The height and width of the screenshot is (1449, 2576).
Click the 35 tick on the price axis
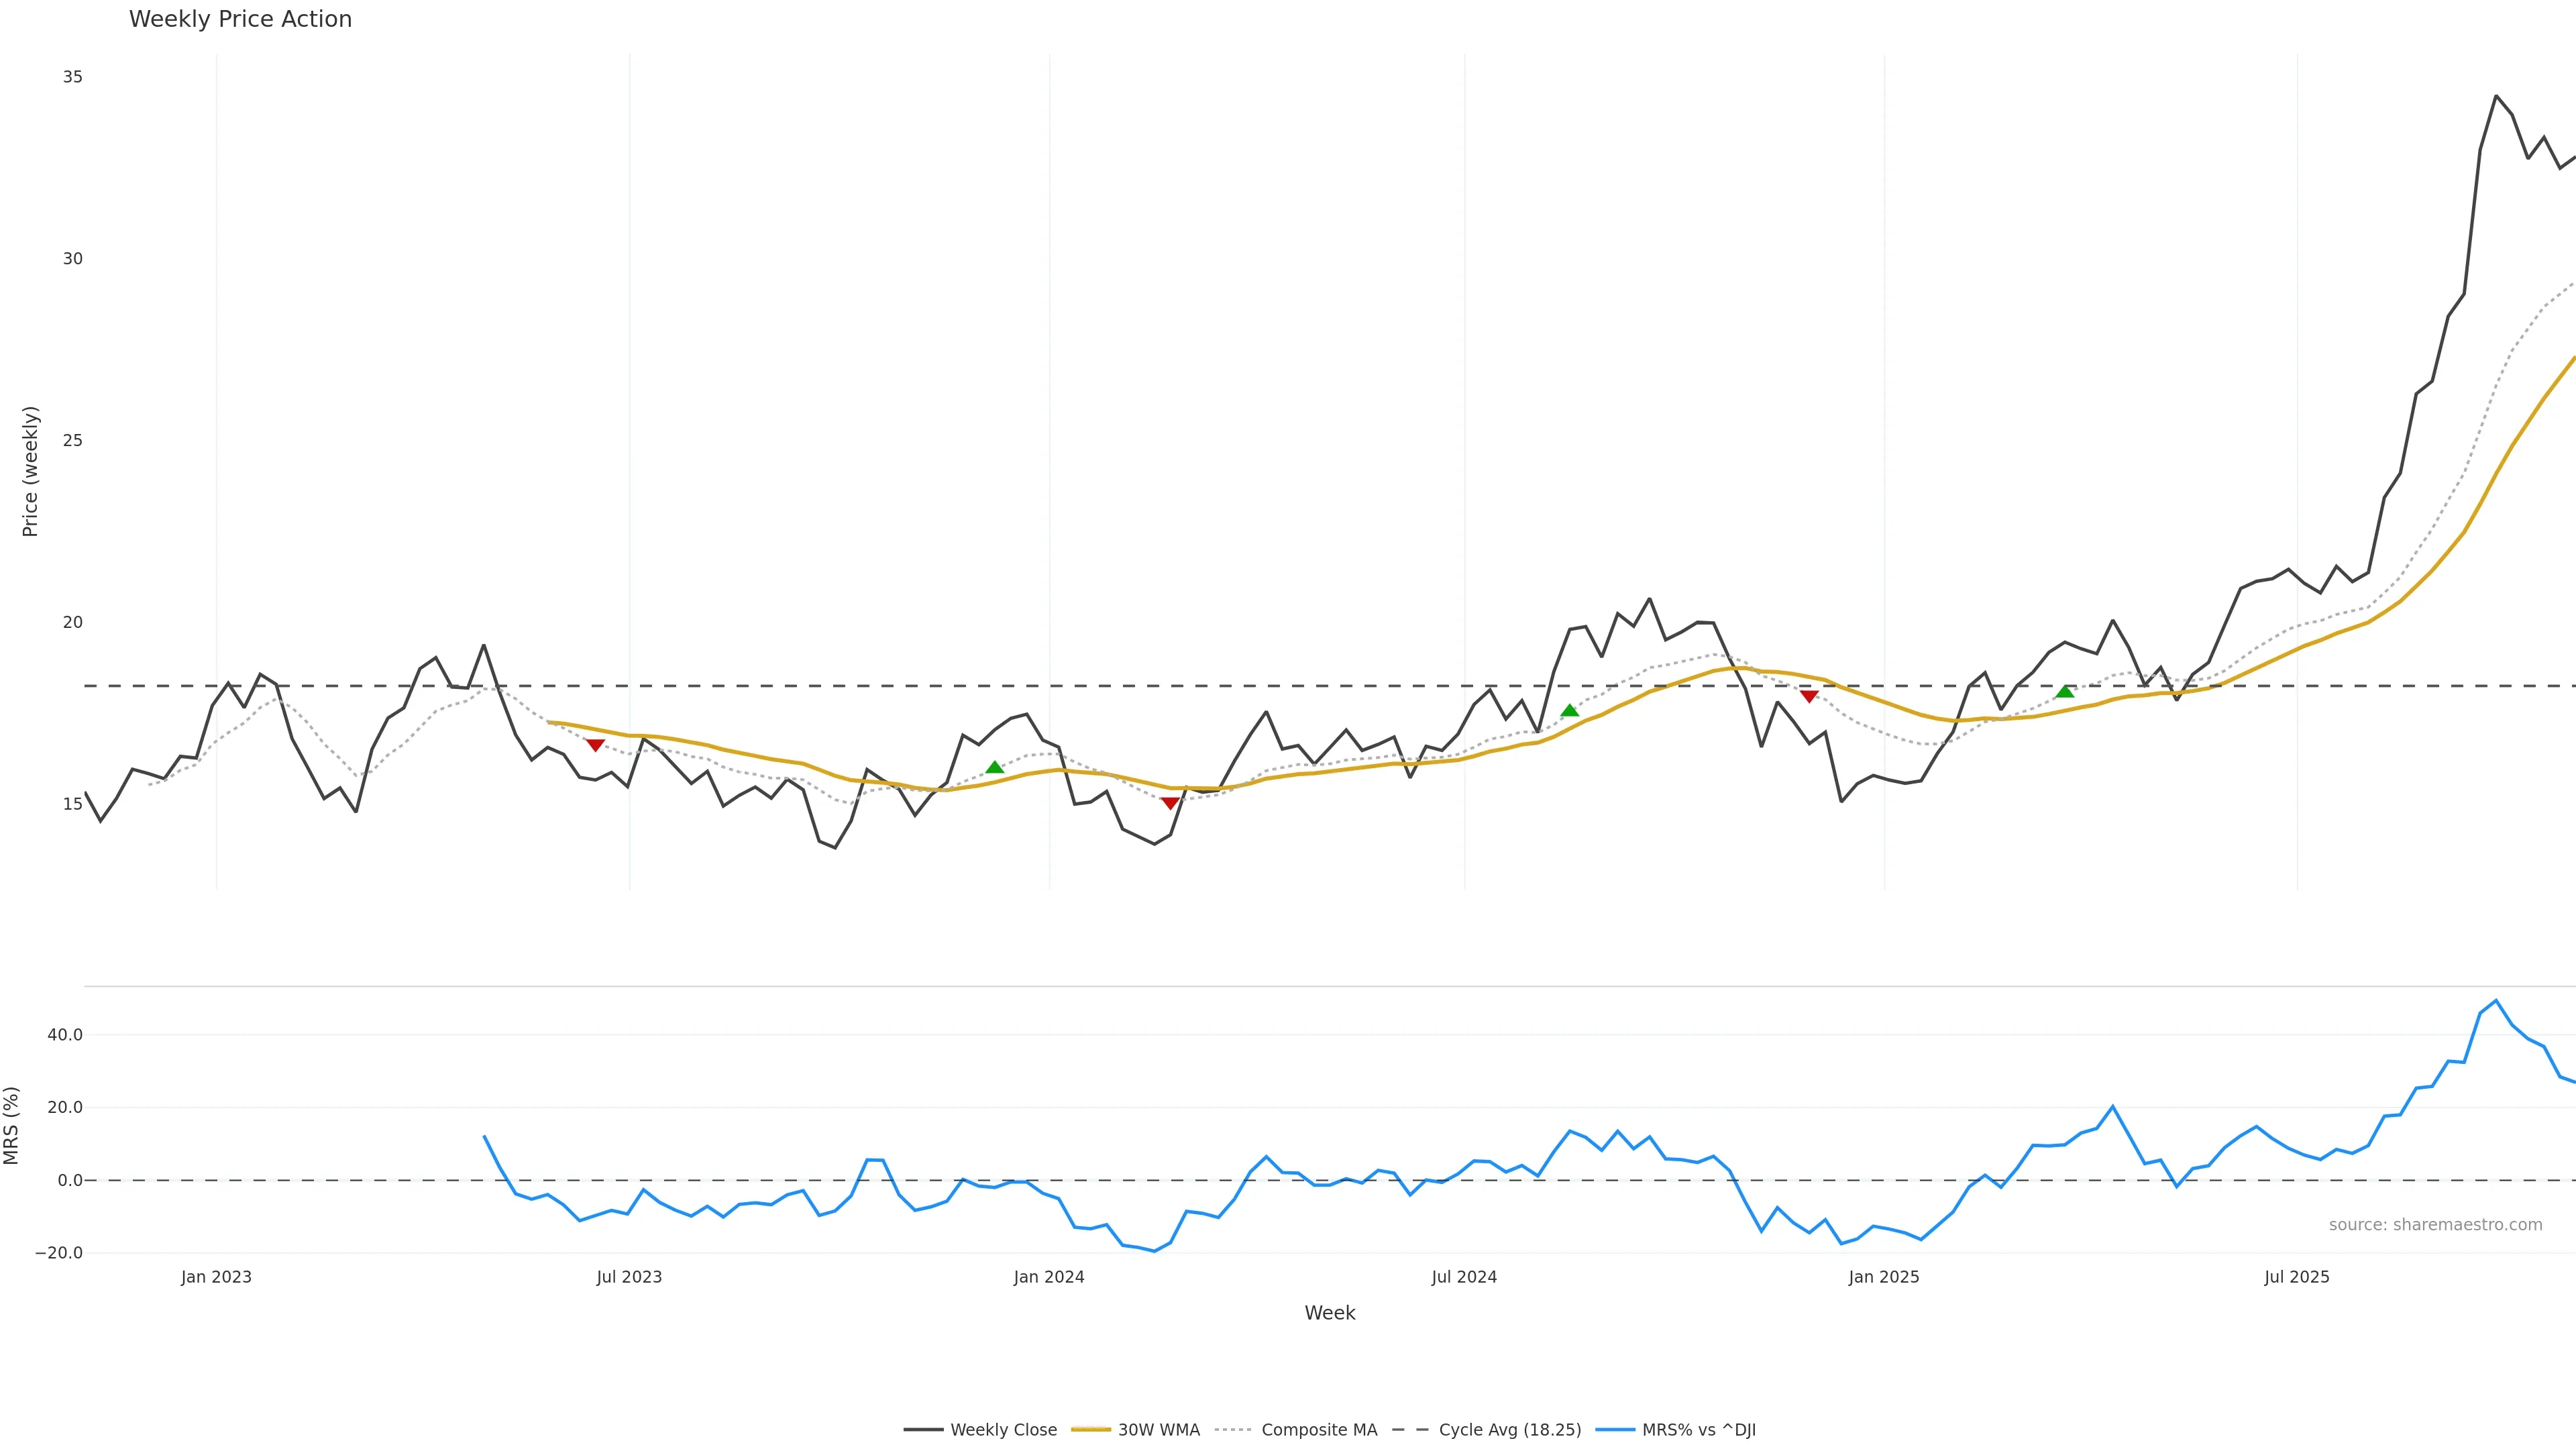point(73,77)
